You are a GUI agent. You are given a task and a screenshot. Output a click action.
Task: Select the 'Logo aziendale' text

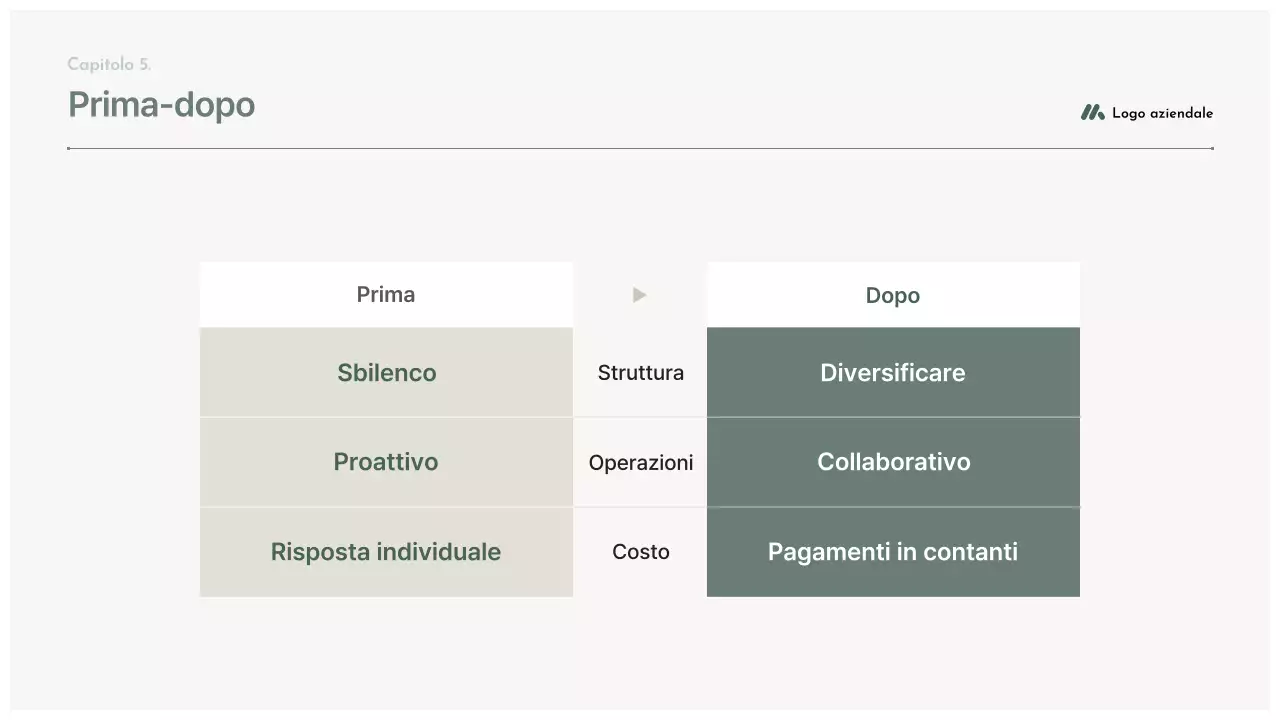pos(1162,113)
